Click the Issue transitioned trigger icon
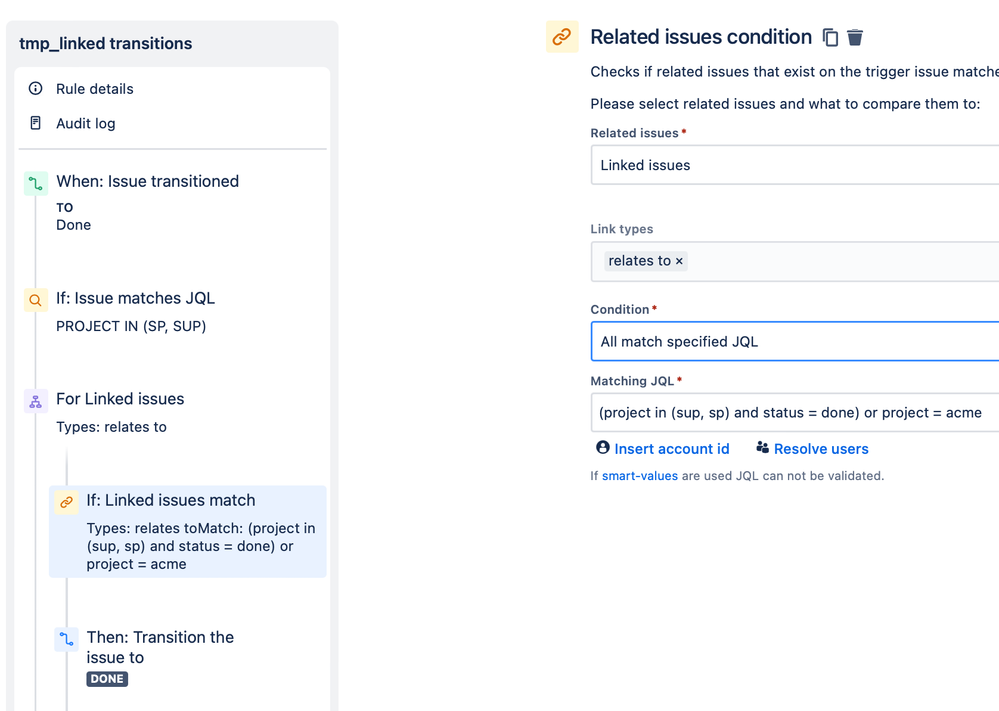This screenshot has height=711, width=999. click(36, 183)
